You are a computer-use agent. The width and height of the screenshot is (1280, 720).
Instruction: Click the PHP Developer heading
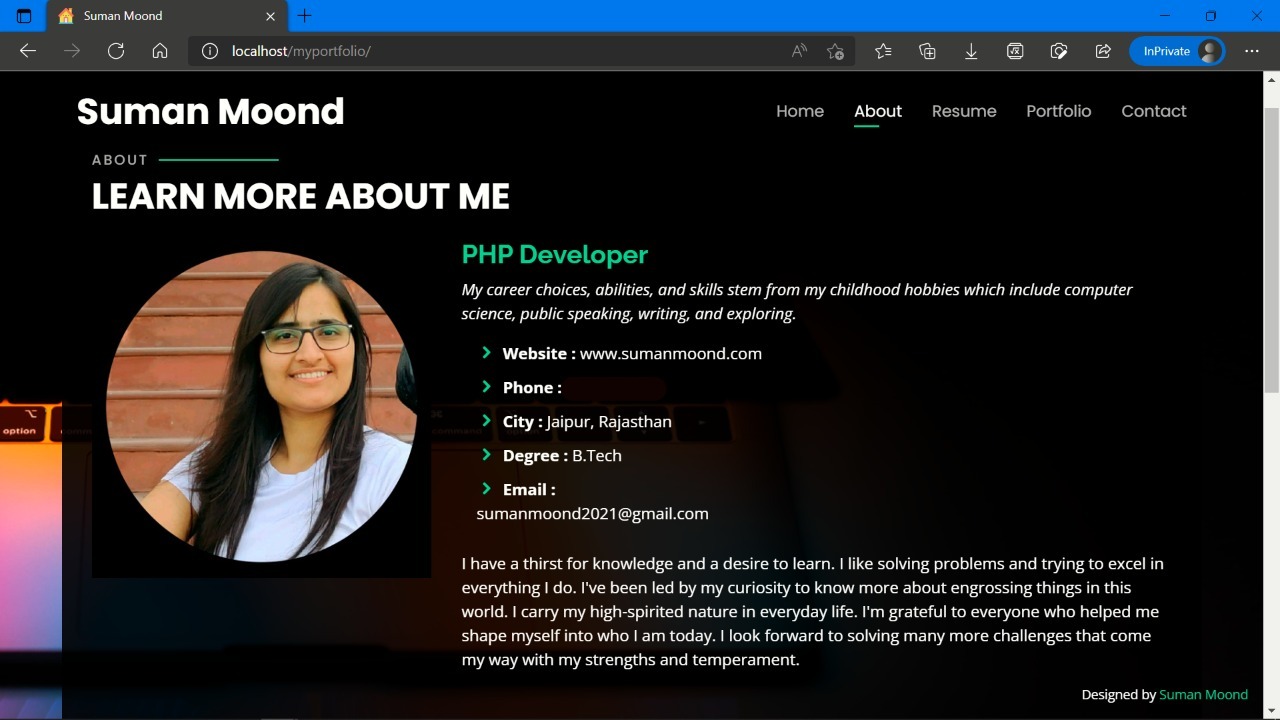(555, 255)
